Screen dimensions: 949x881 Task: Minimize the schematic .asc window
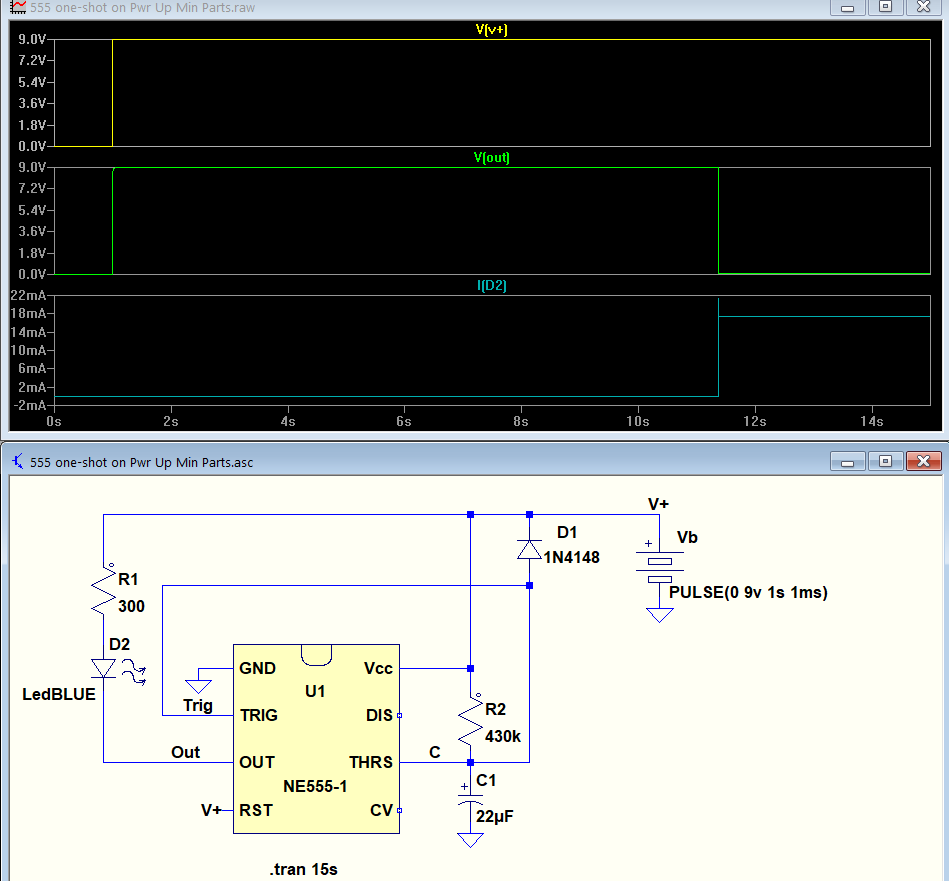pyautogui.click(x=847, y=462)
